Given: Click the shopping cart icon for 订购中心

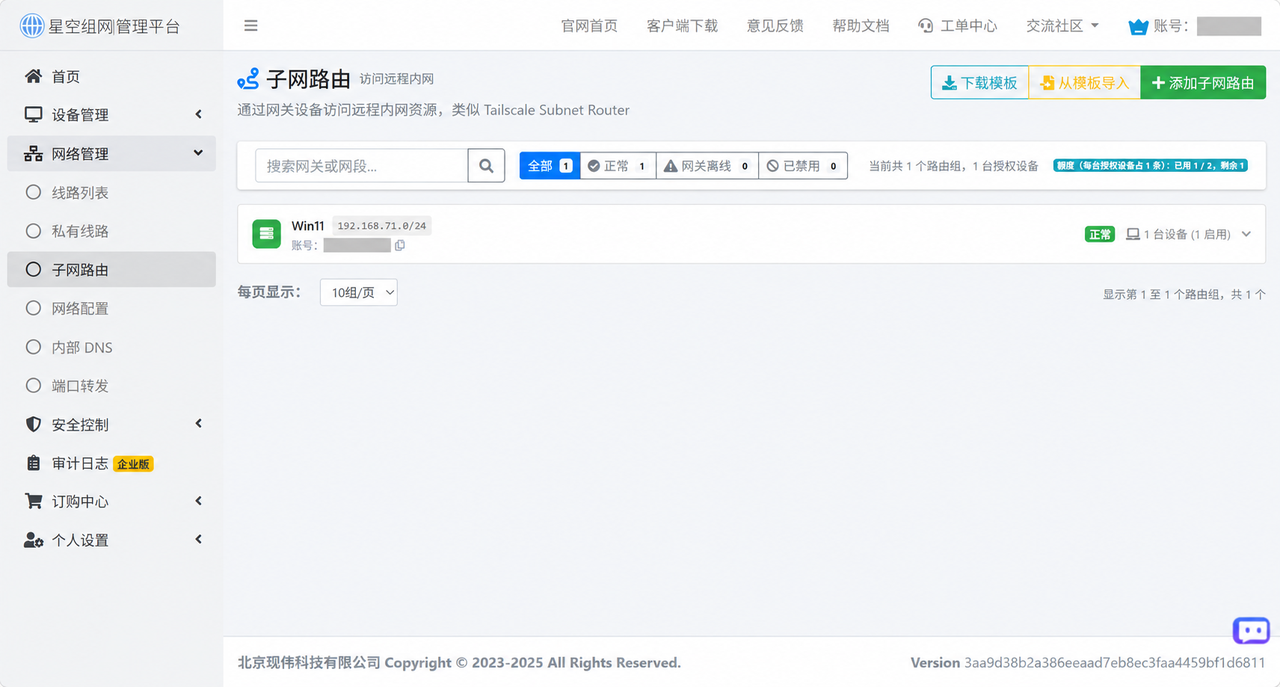Looking at the screenshot, I should click(x=34, y=501).
